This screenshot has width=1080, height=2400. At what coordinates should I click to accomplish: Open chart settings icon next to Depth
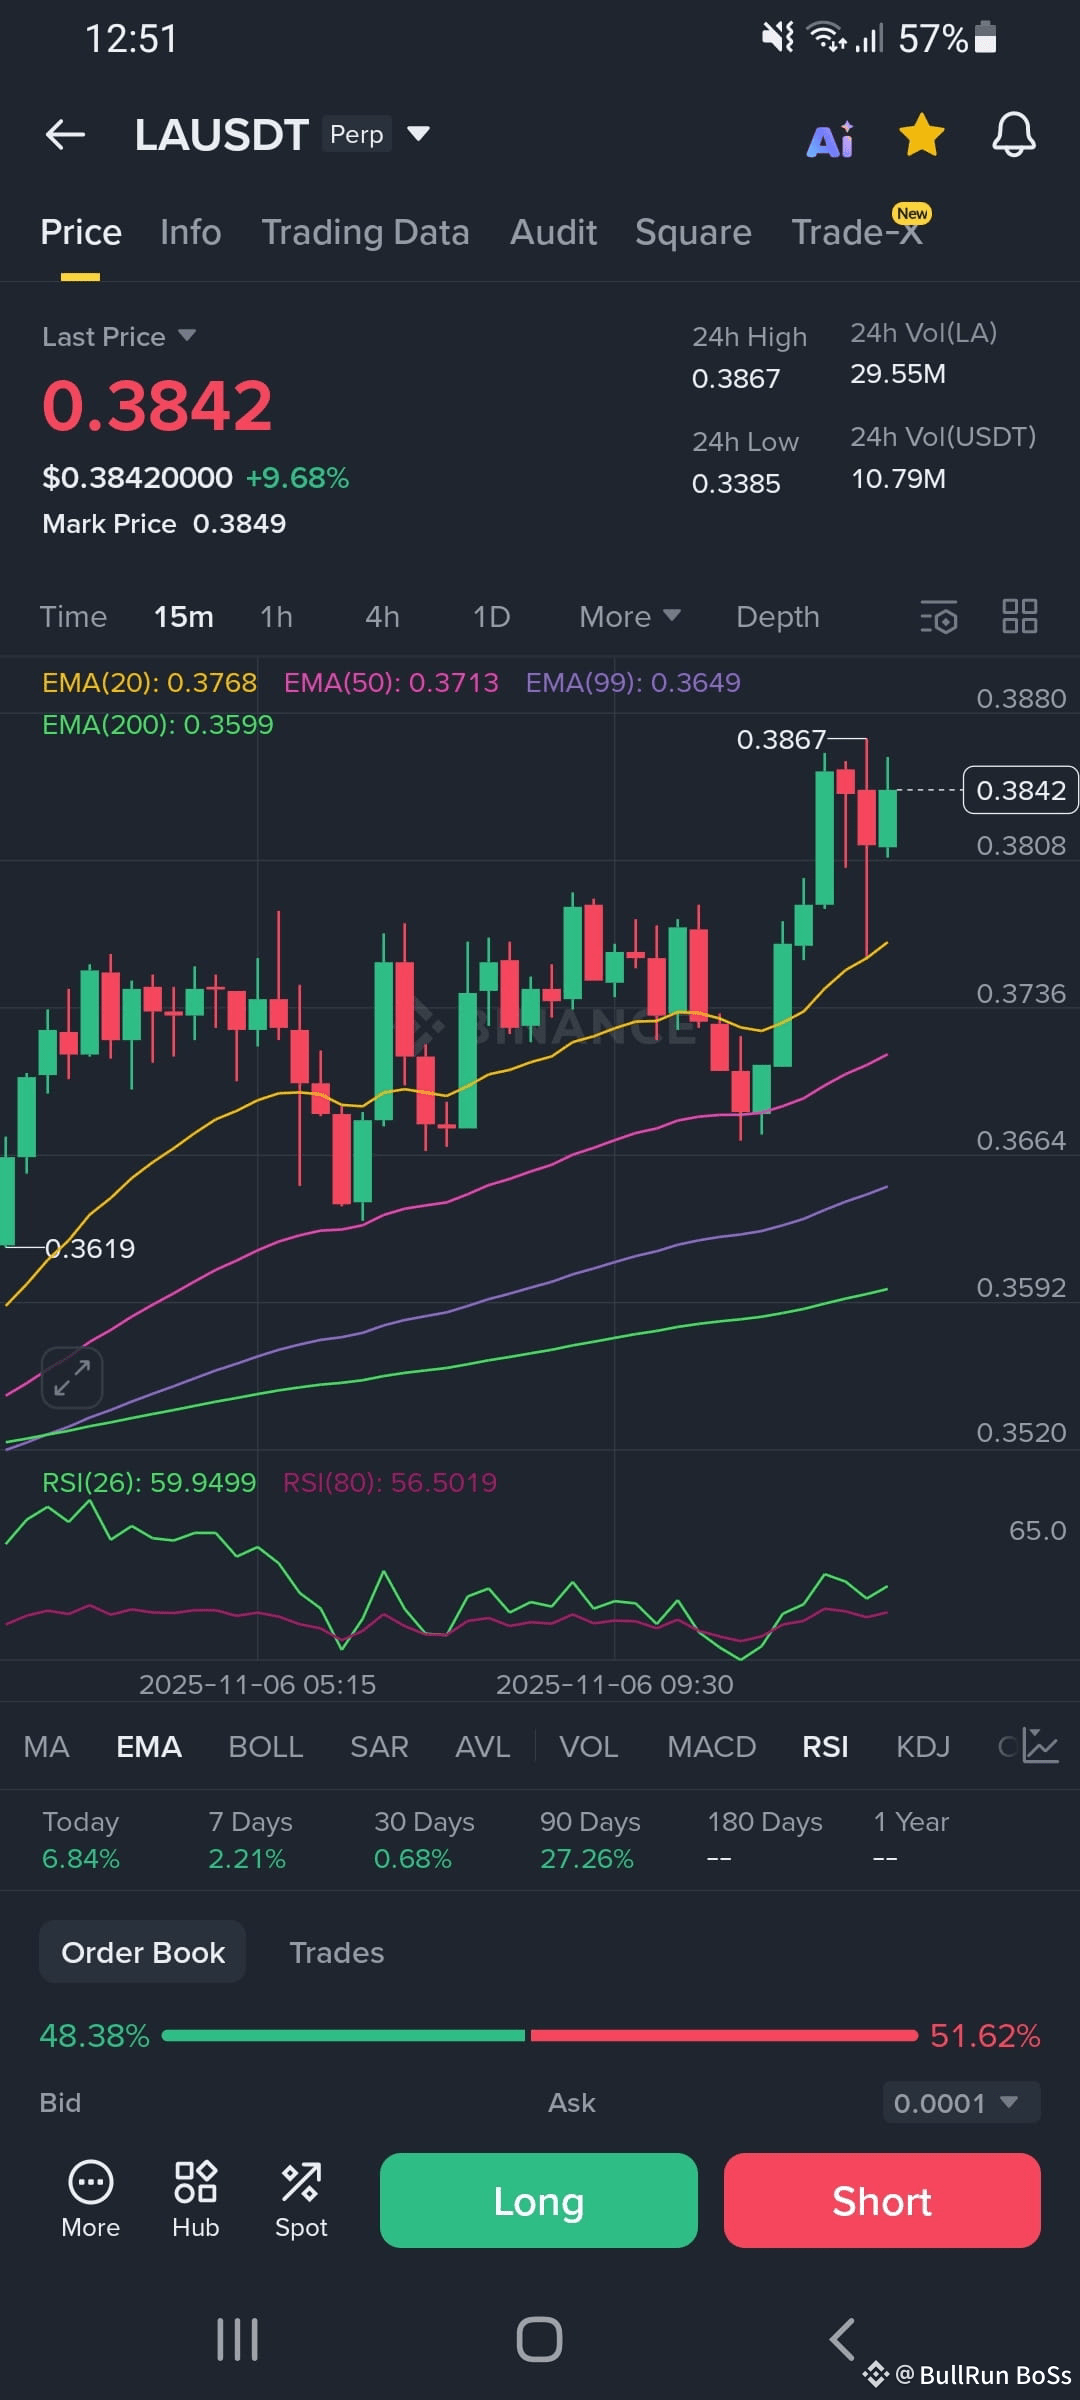pyautogui.click(x=938, y=617)
